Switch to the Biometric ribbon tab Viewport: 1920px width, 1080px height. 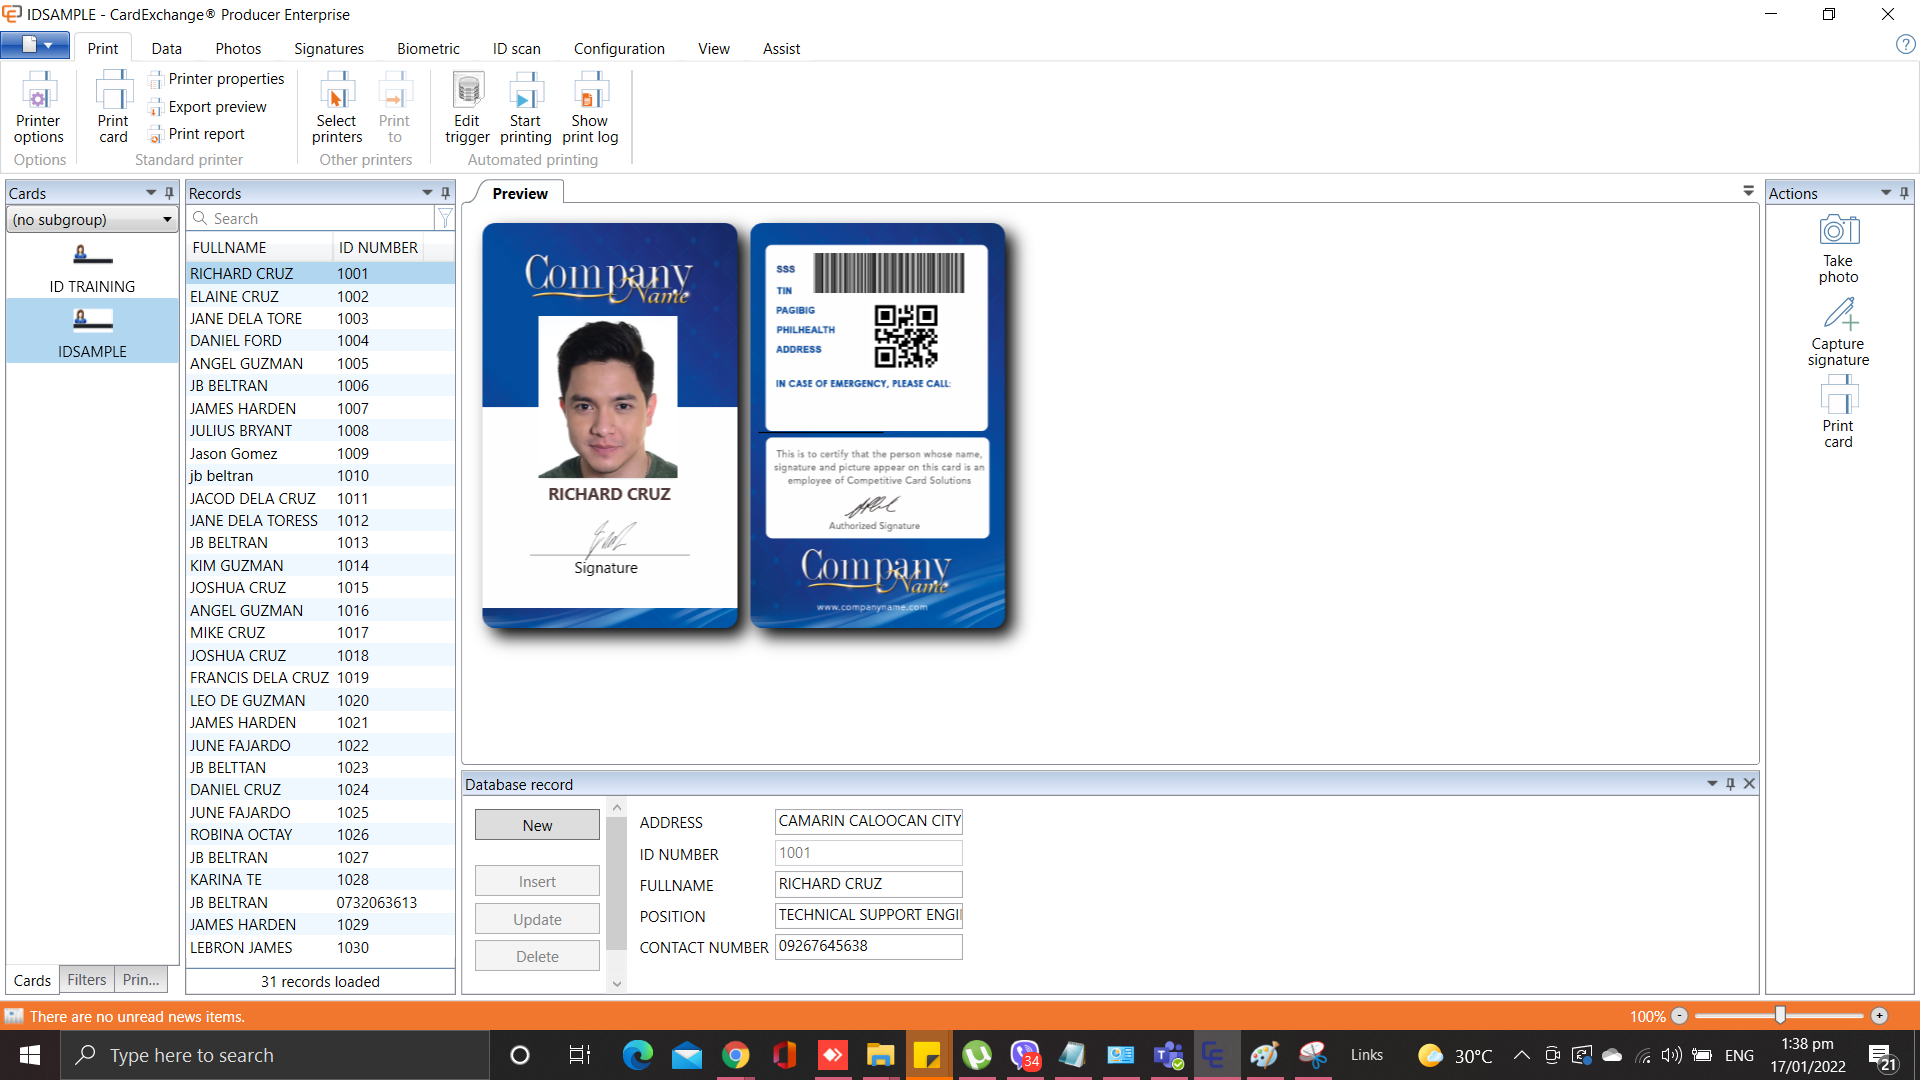[x=428, y=49]
